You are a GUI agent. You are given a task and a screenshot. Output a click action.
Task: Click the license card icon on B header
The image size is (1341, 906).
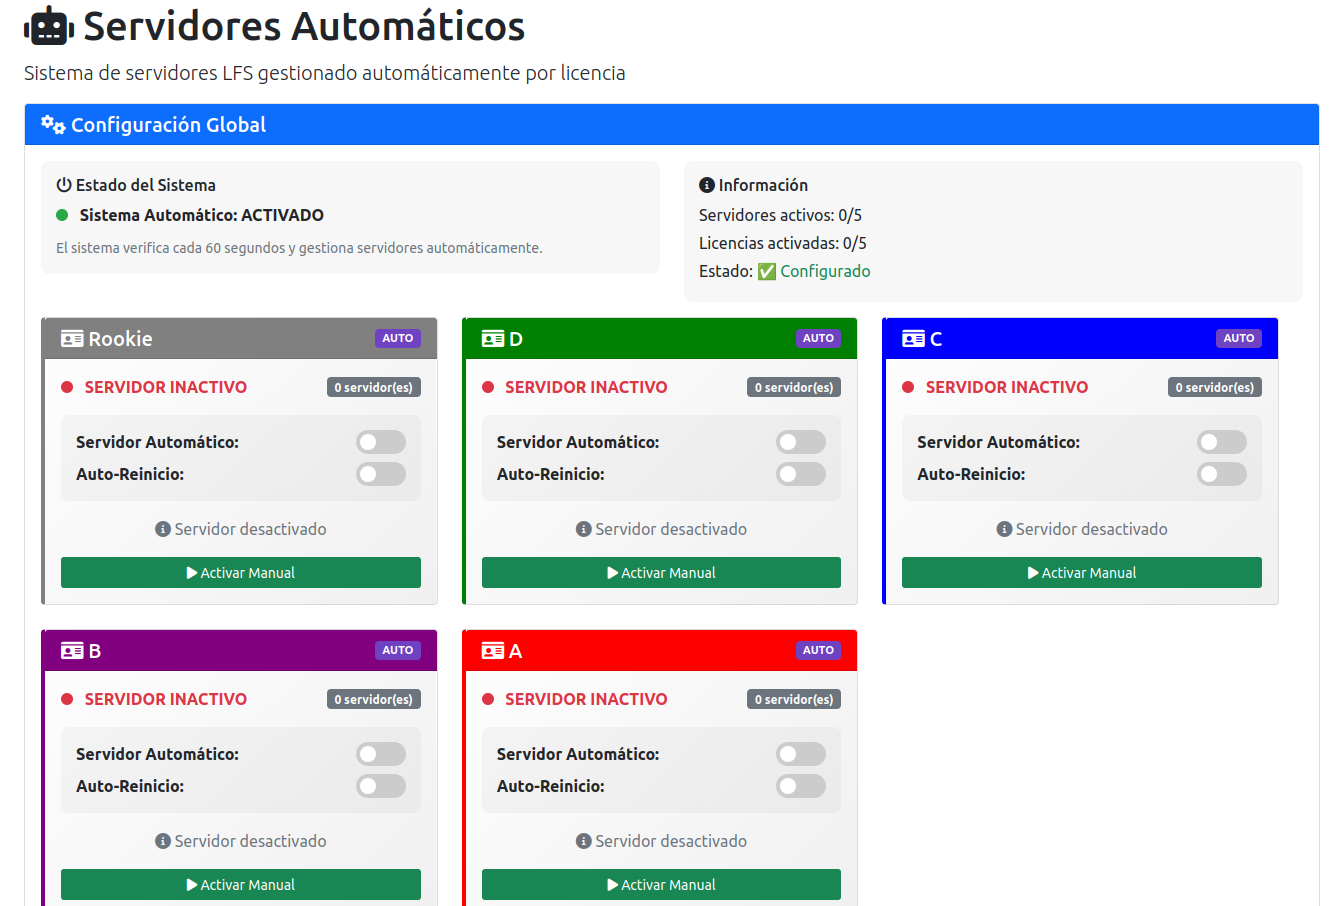click(x=72, y=651)
